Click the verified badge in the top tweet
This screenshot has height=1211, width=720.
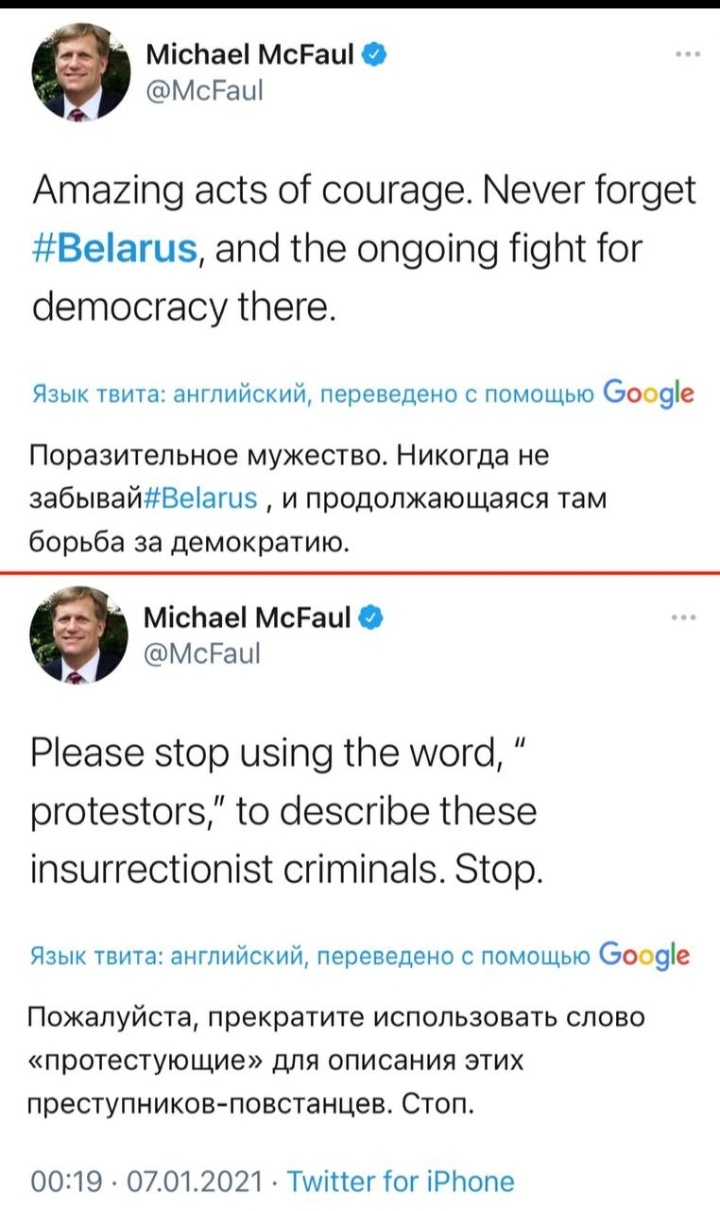tap(374, 54)
